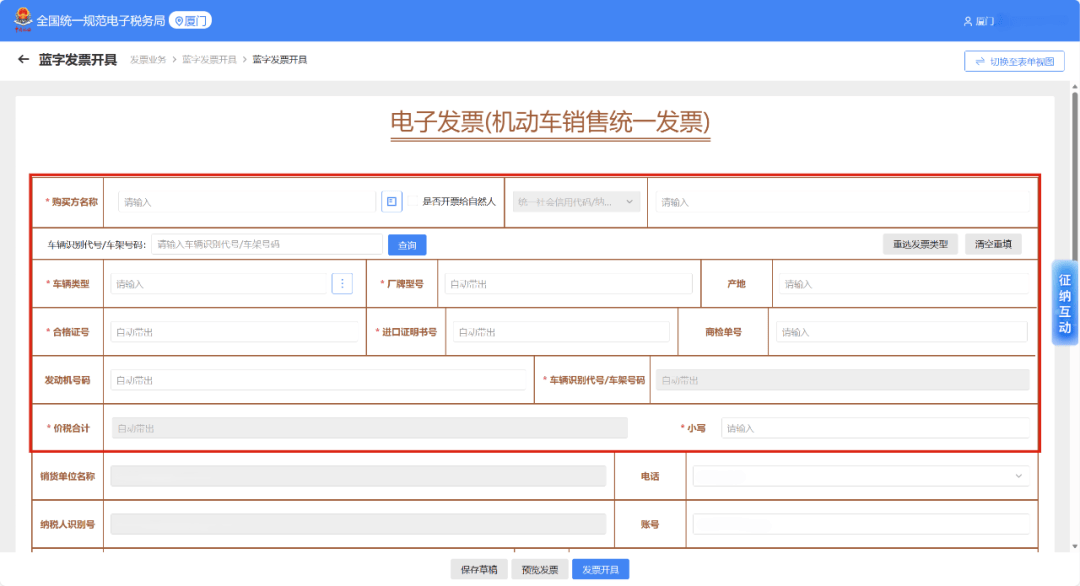Click 清空重填 to reset the form

pos(993,245)
